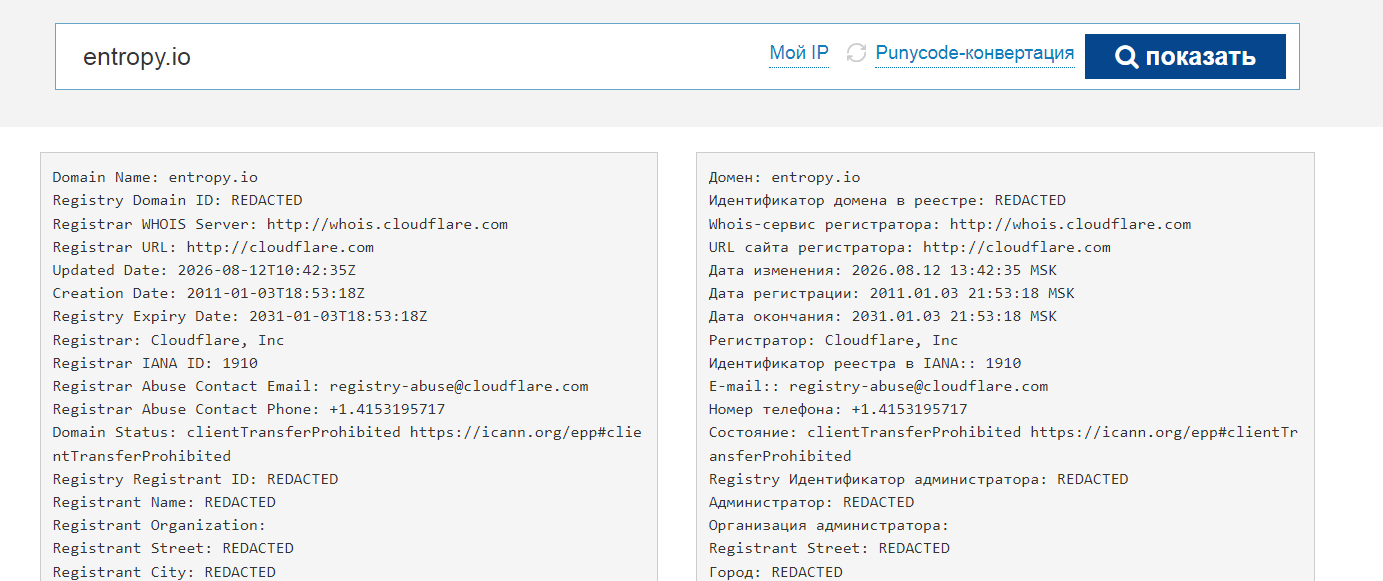Viewport: 1383px width, 581px height.
Task: Click the "Registrar Abuse Contact Email" line
Action: pyautogui.click(x=320, y=386)
